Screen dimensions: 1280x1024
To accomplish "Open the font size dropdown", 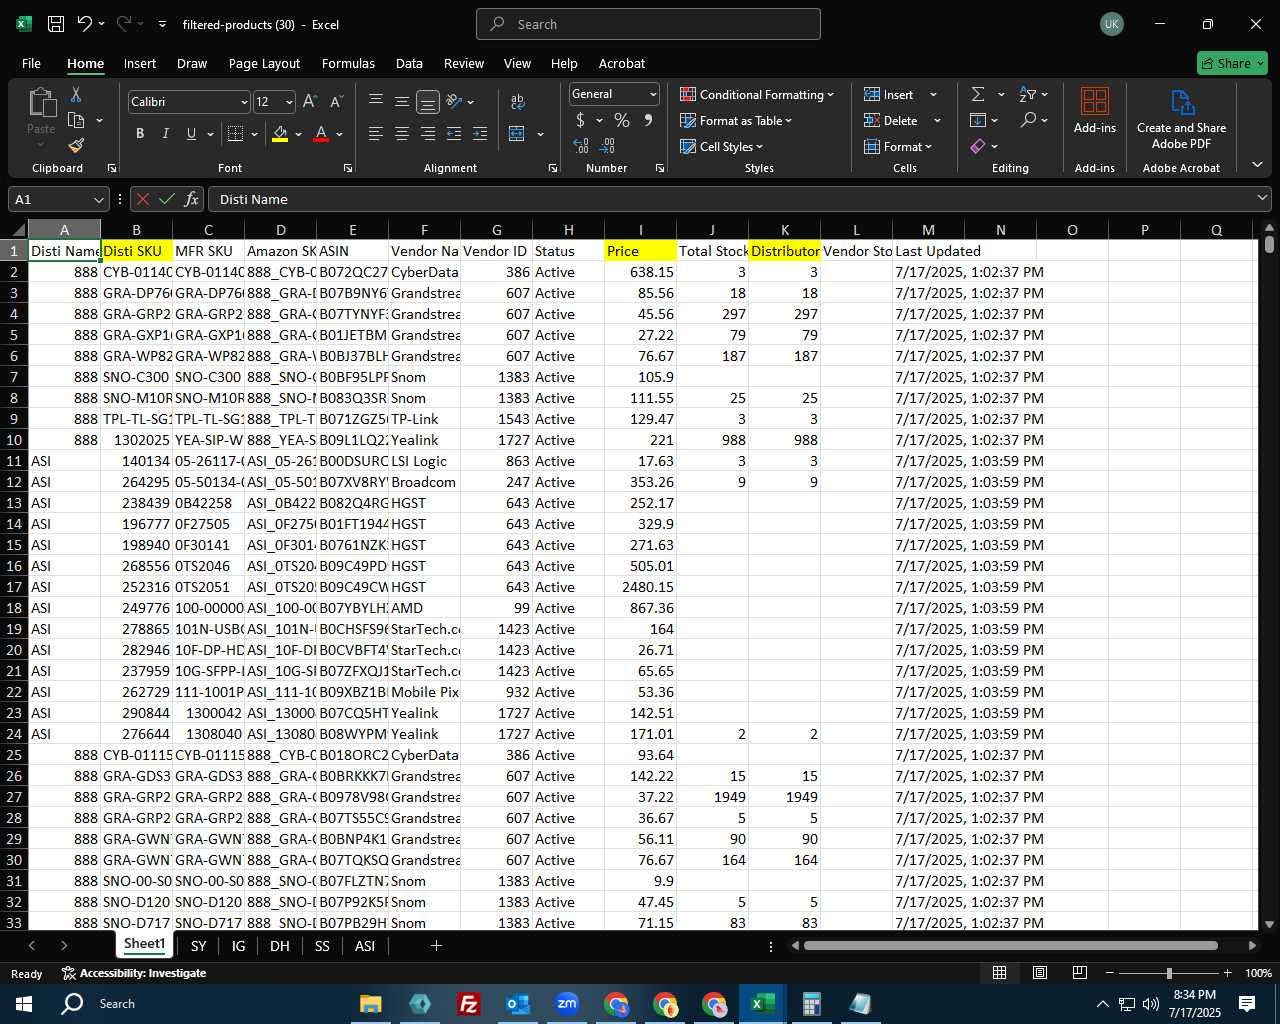I will [x=289, y=102].
